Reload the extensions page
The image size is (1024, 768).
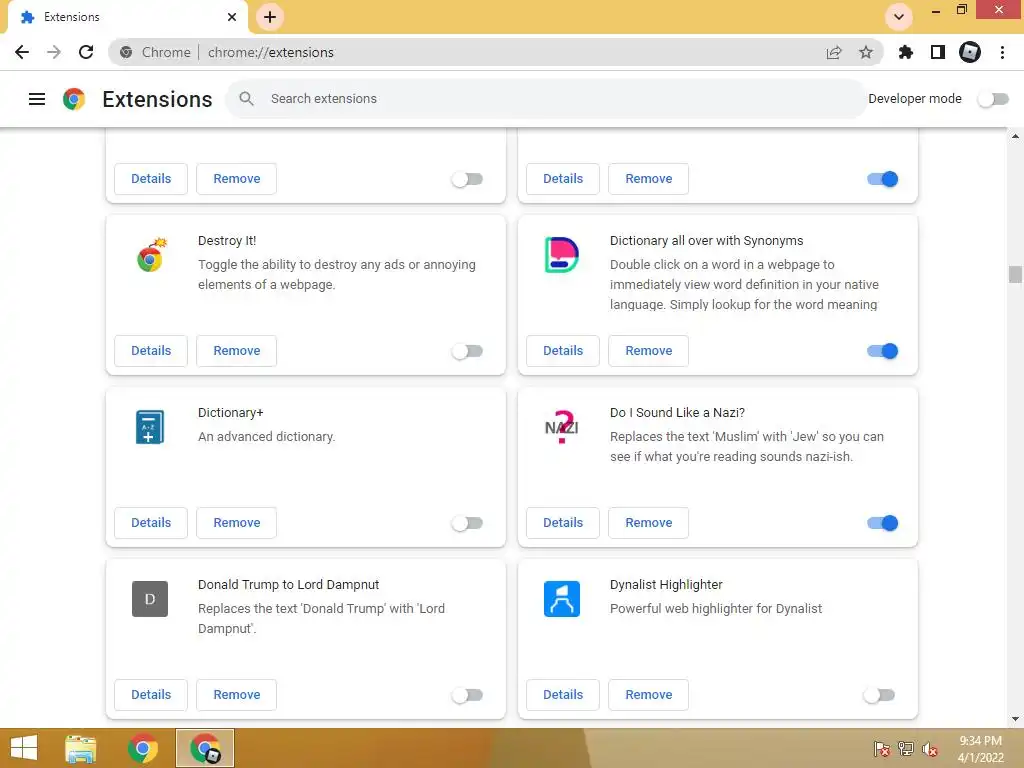point(86,52)
